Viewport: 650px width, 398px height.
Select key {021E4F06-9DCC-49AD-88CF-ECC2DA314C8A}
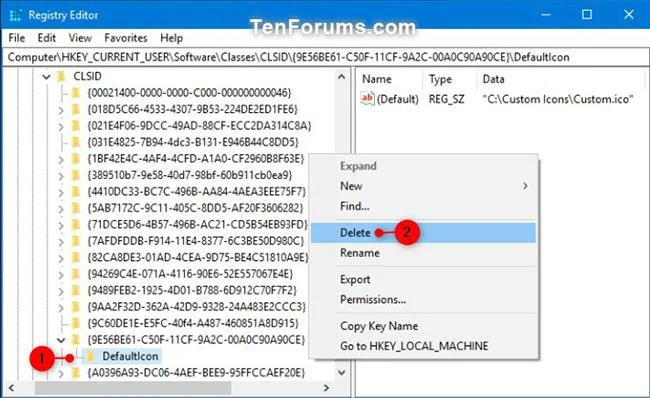coord(199,126)
